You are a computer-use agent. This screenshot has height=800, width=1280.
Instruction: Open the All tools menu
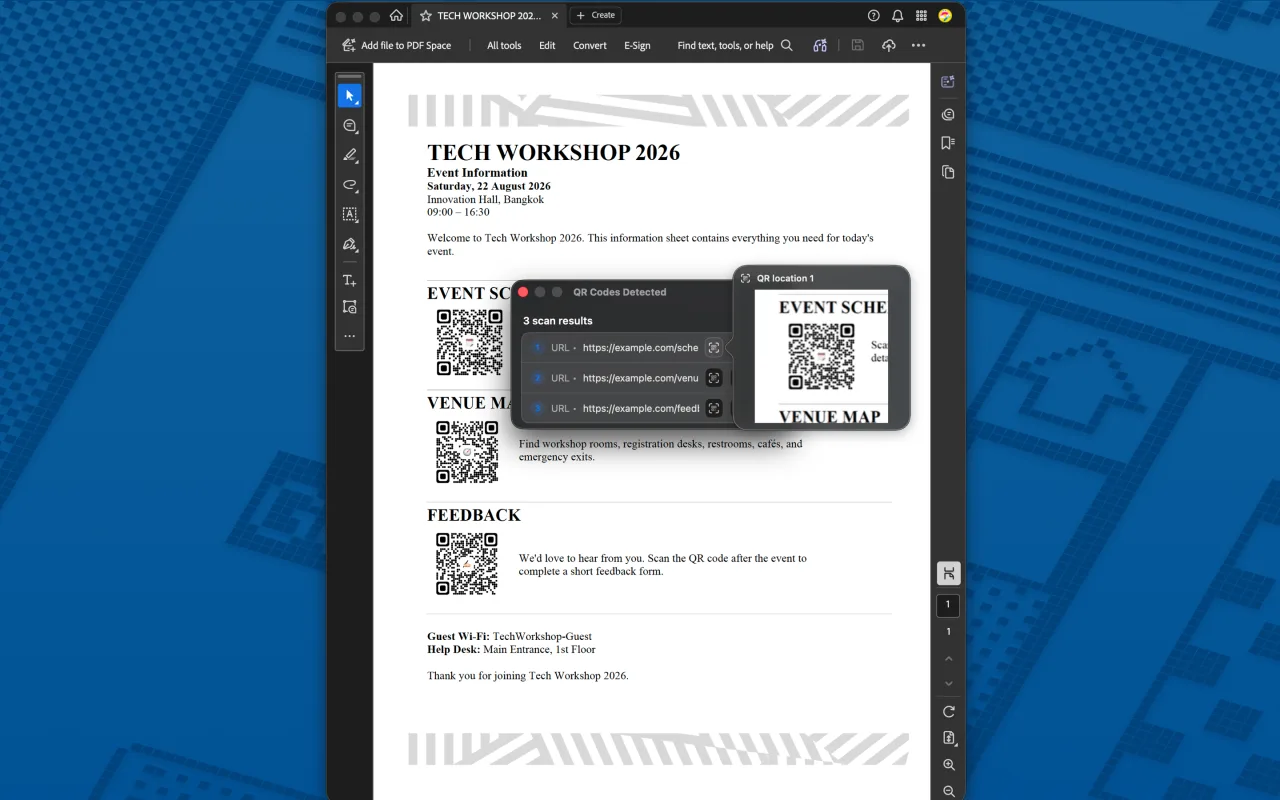point(504,45)
